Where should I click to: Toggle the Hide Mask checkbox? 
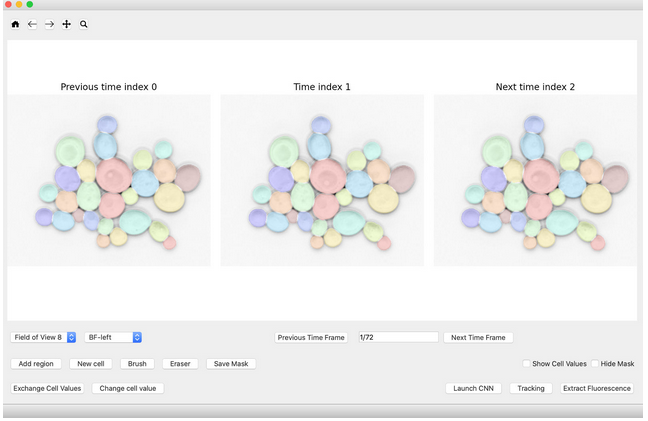click(x=595, y=364)
